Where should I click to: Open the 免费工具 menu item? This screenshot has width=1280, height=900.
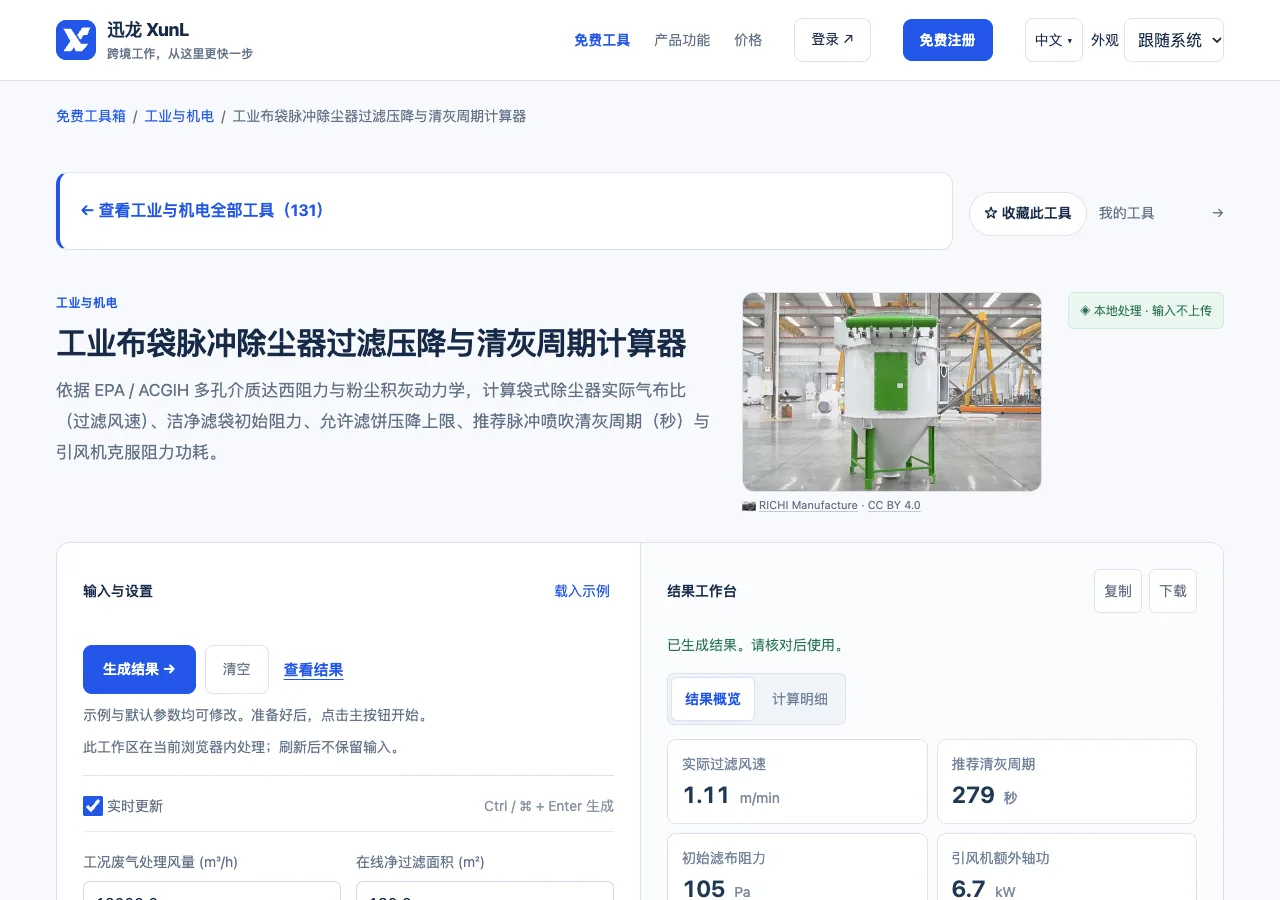click(x=602, y=40)
